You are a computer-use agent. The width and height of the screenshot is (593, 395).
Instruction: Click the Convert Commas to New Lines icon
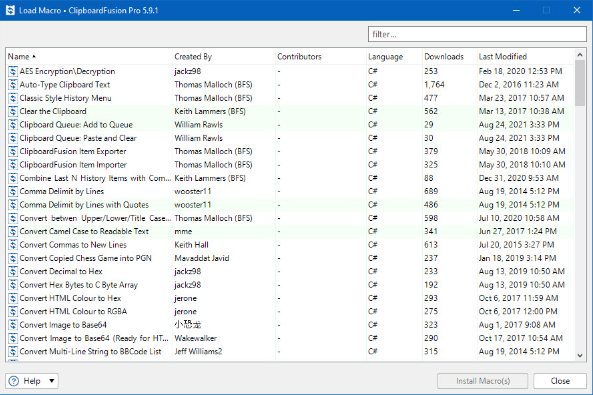13,245
